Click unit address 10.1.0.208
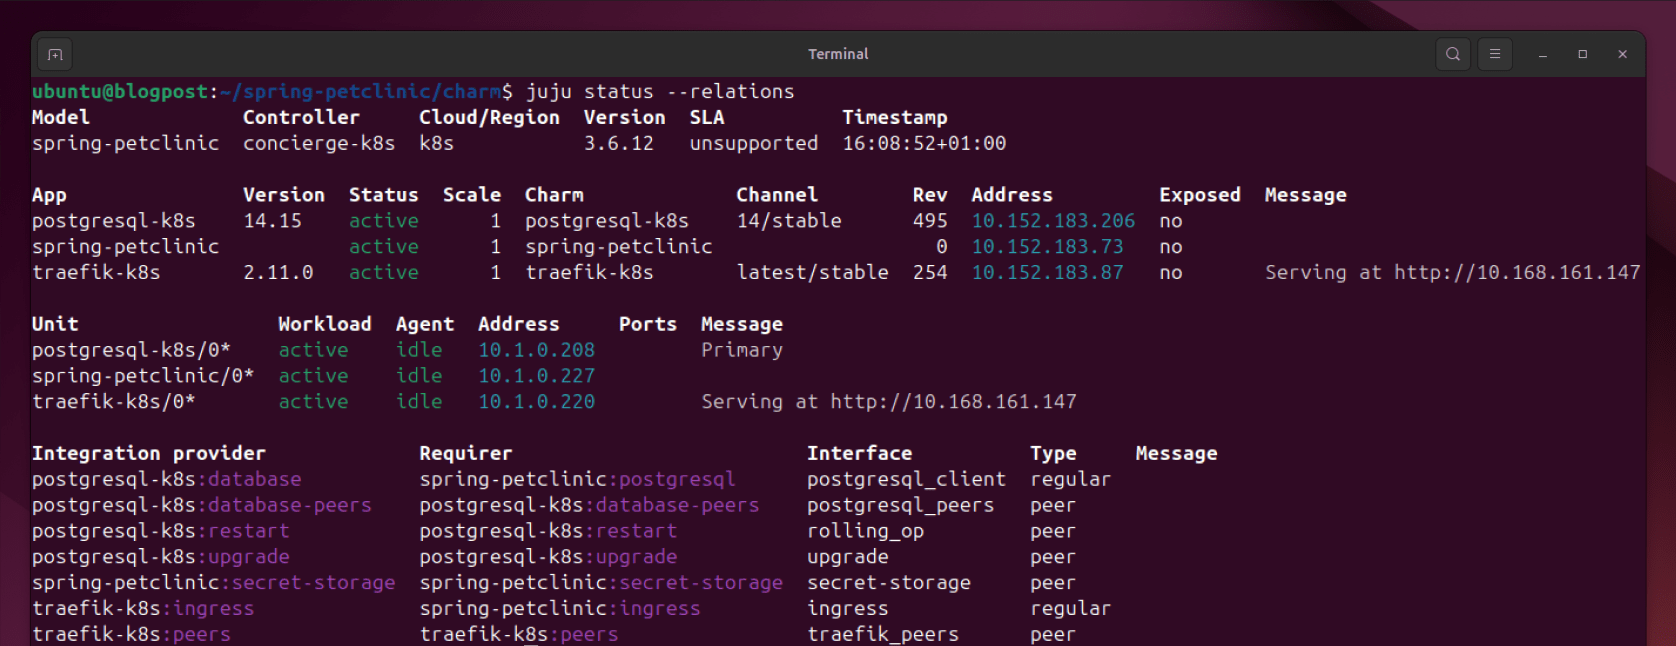 click(x=536, y=350)
